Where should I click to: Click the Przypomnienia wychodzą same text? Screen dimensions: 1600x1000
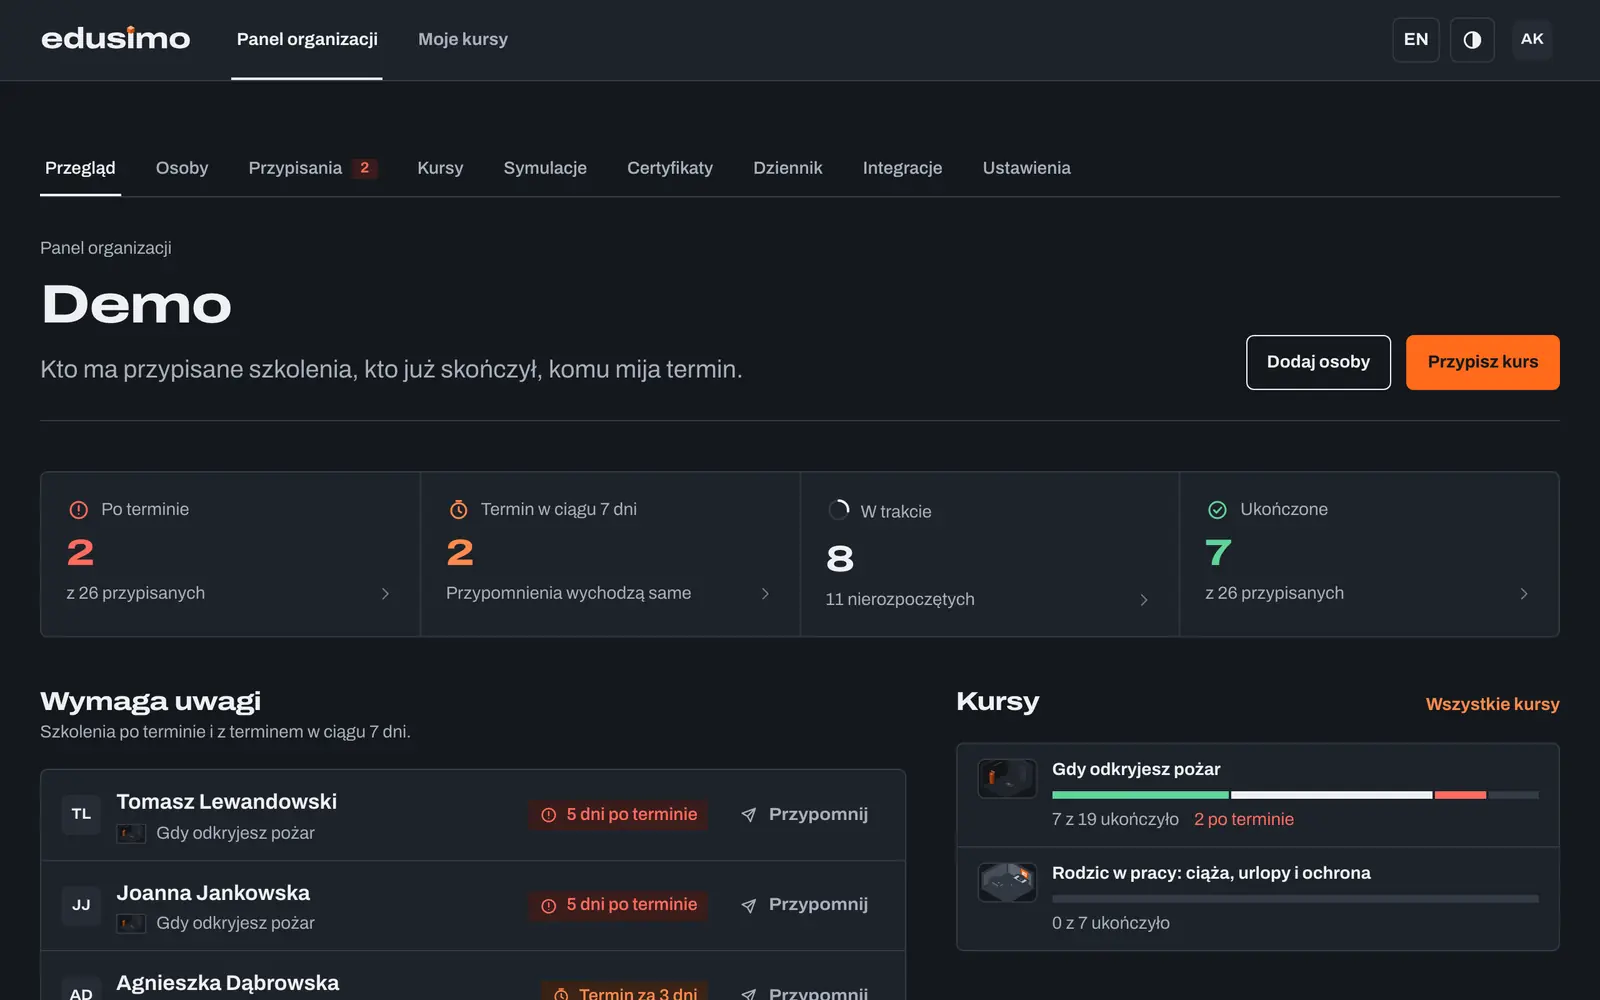(568, 593)
